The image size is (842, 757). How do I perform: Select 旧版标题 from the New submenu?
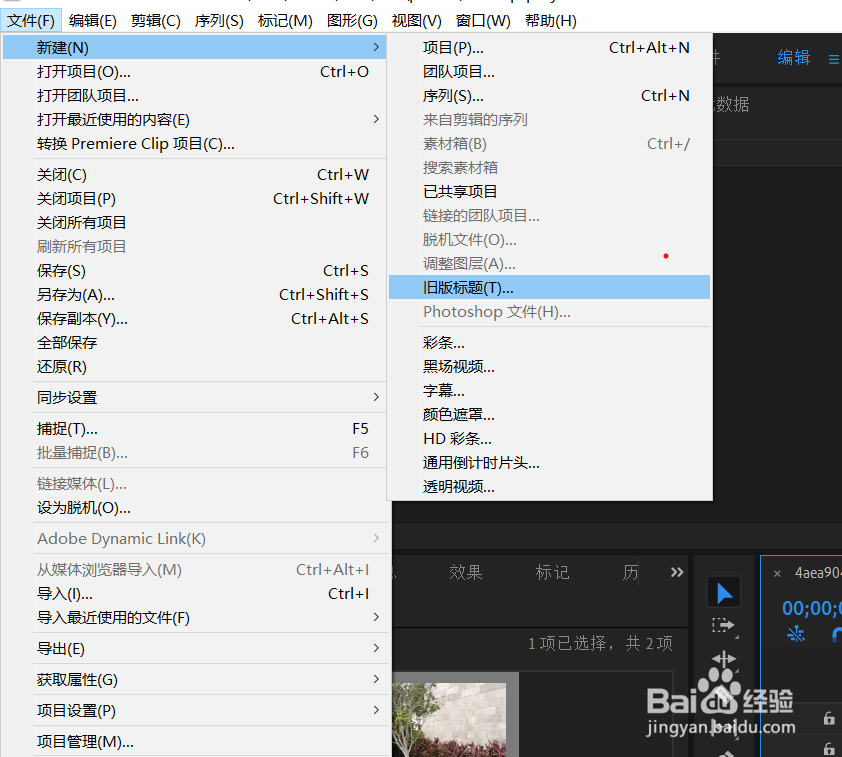(x=467, y=287)
